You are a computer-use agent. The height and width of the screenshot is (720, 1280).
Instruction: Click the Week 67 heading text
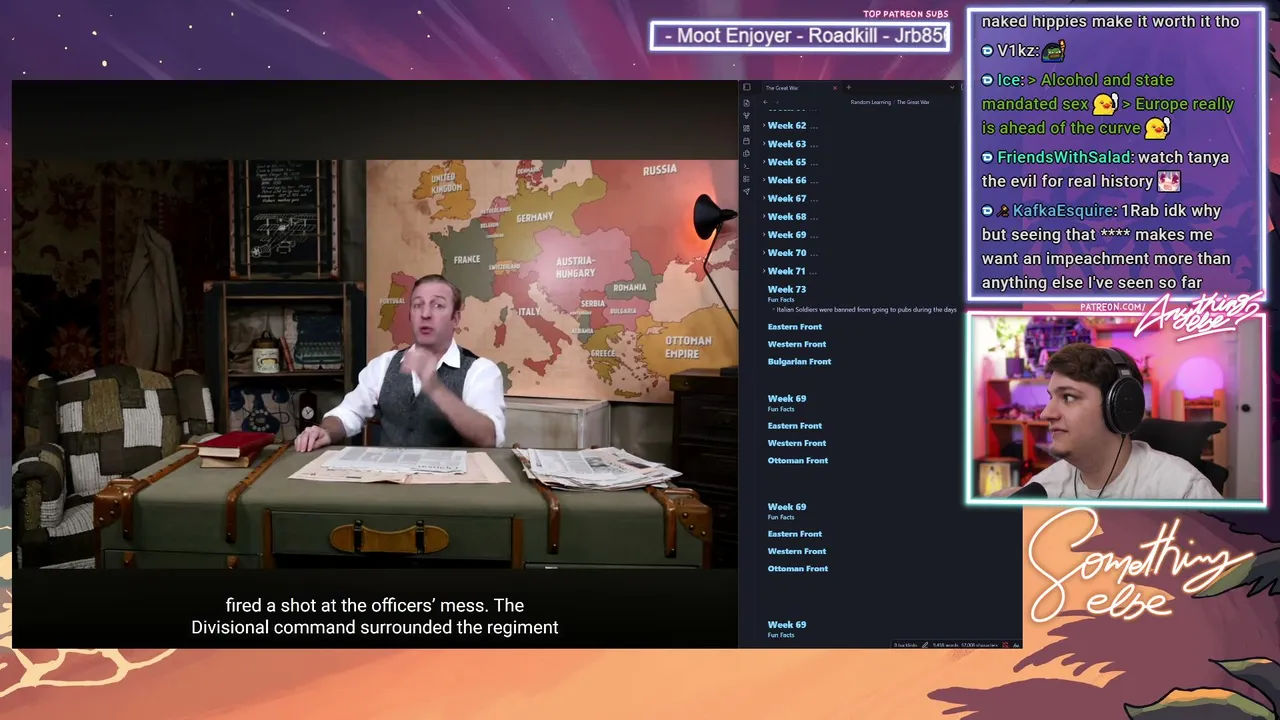click(x=787, y=199)
